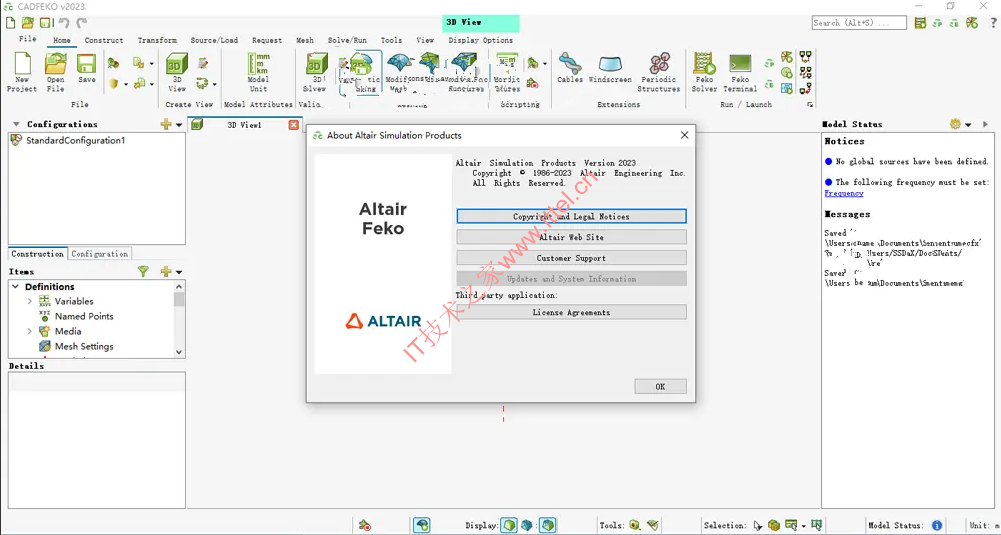Open the Model Unit settings
The width and height of the screenshot is (1001, 535).
[x=259, y=72]
